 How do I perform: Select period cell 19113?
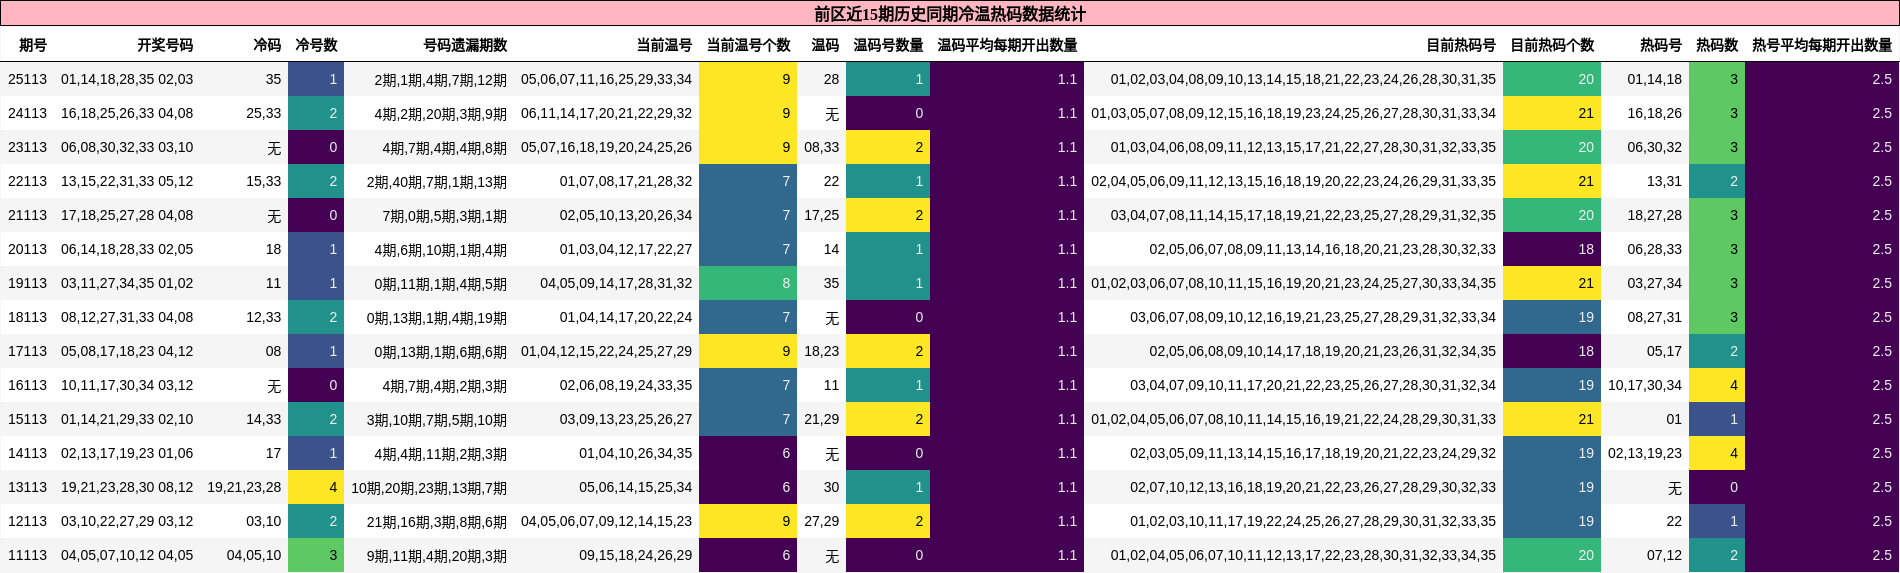(x=27, y=283)
